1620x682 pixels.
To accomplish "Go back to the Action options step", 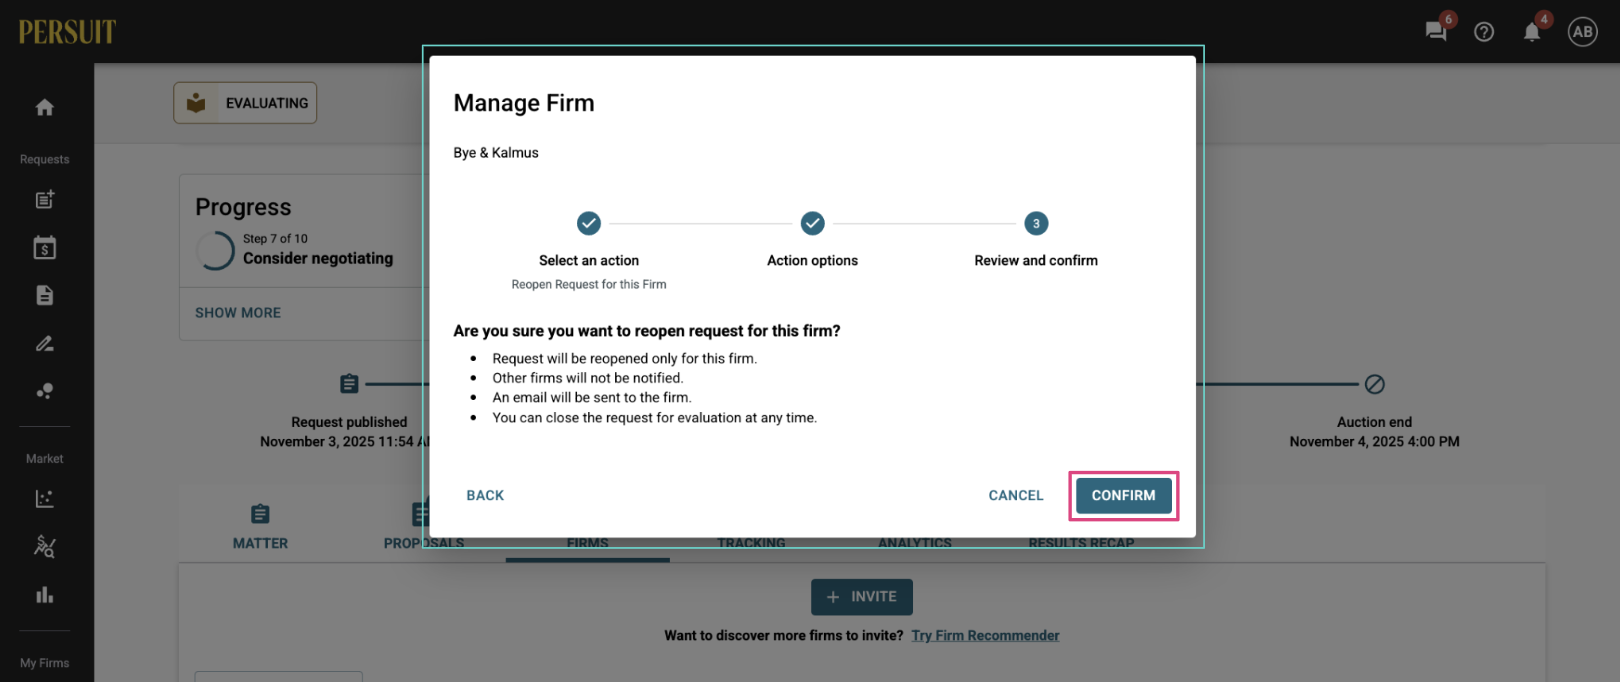I will (485, 495).
